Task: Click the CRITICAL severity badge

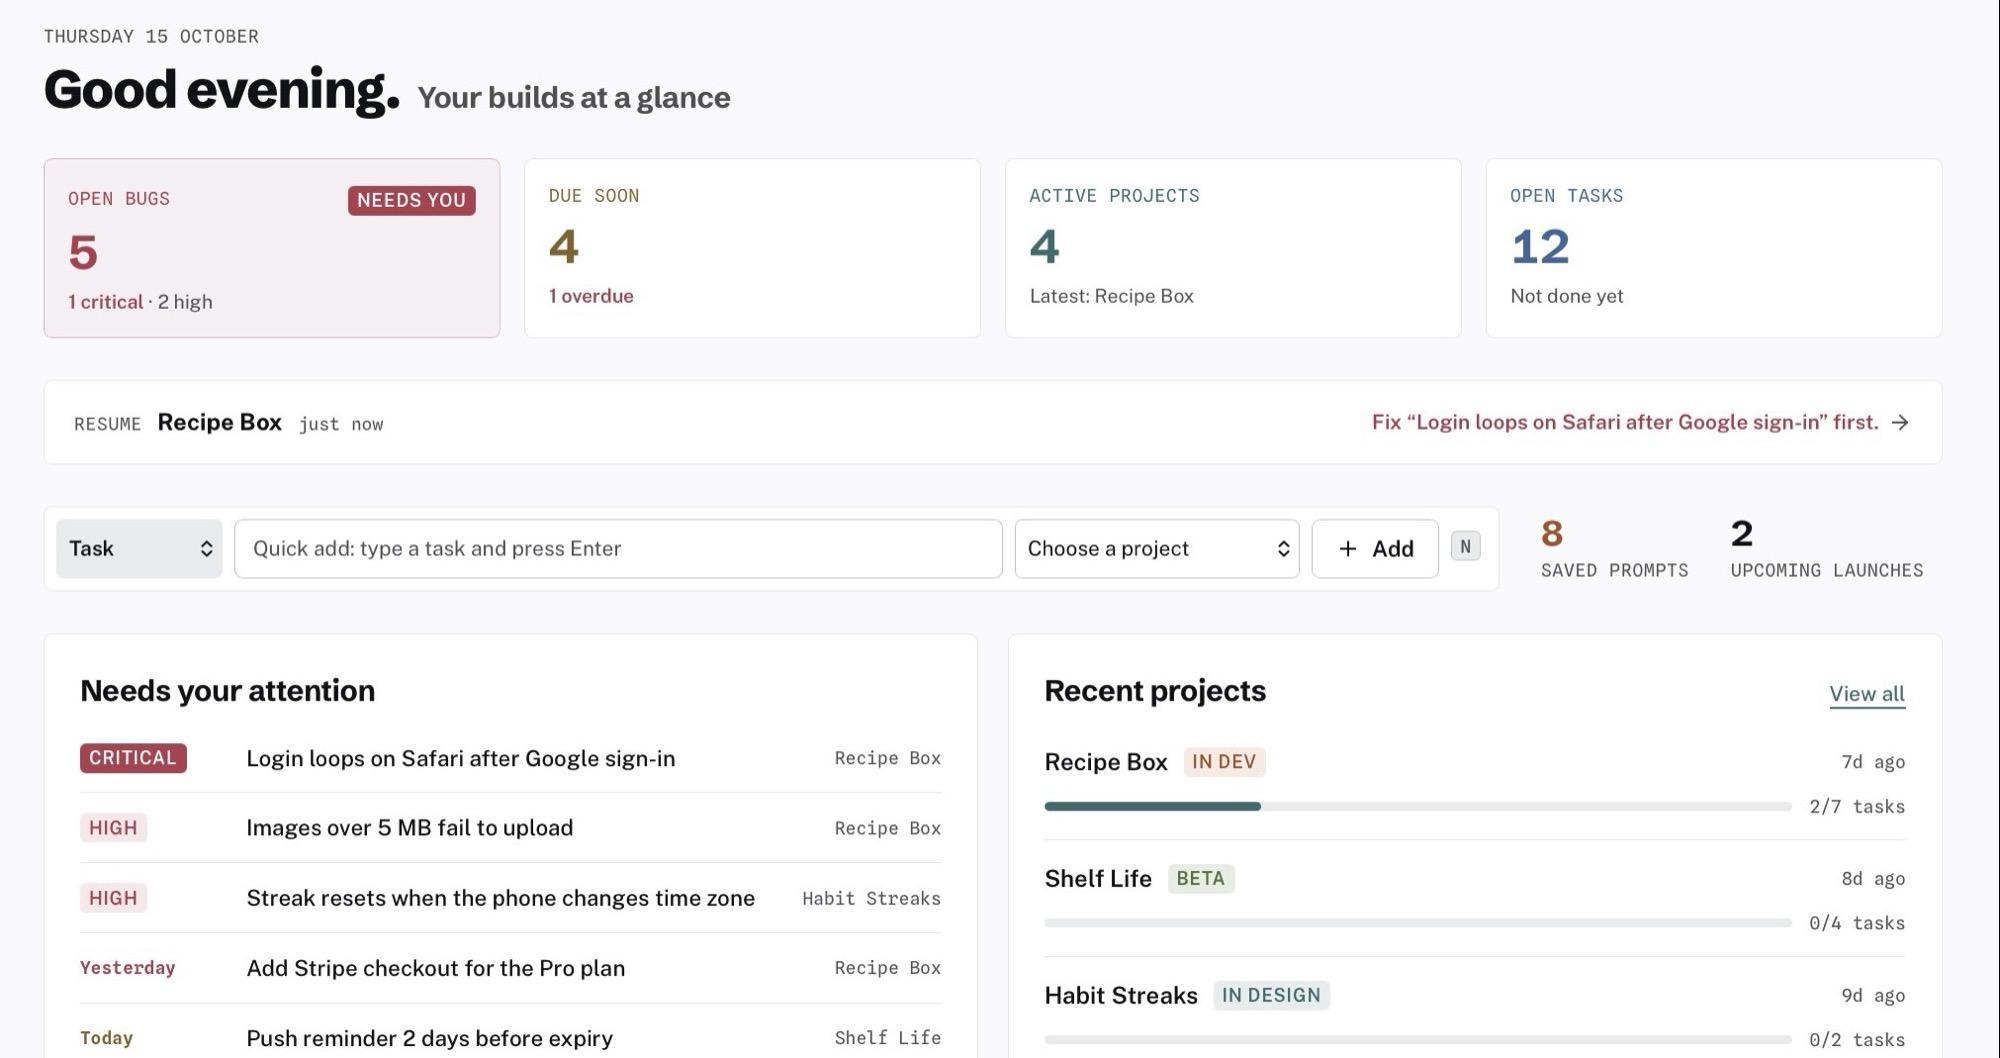Action: pos(133,758)
